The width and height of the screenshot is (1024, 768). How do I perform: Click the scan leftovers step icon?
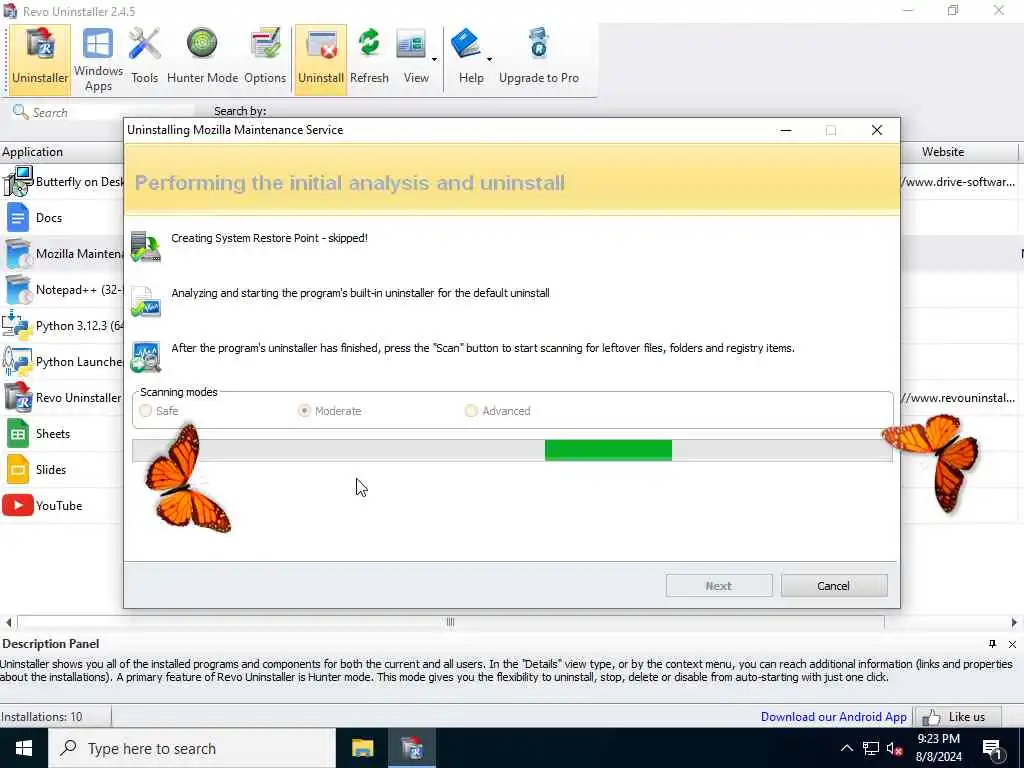(146, 357)
